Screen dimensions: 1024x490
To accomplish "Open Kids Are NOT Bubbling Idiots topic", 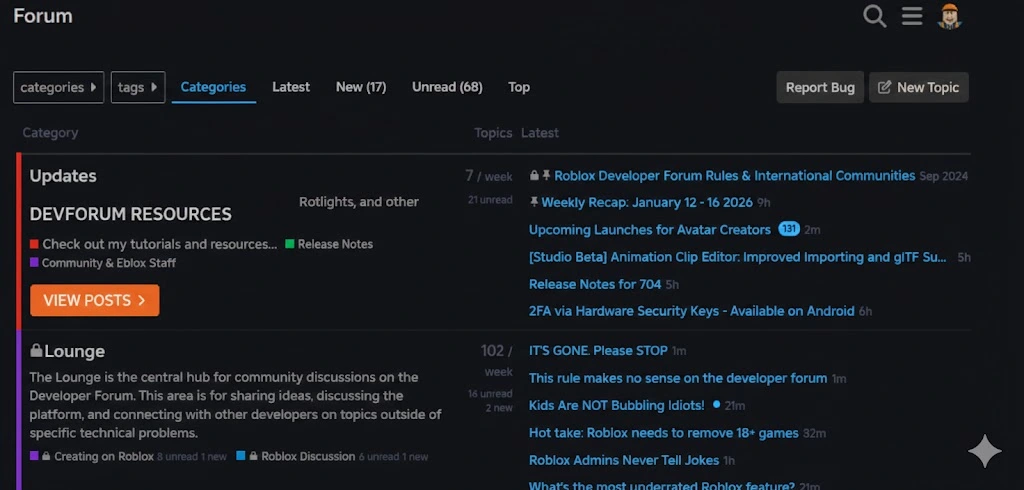I will pos(616,406).
